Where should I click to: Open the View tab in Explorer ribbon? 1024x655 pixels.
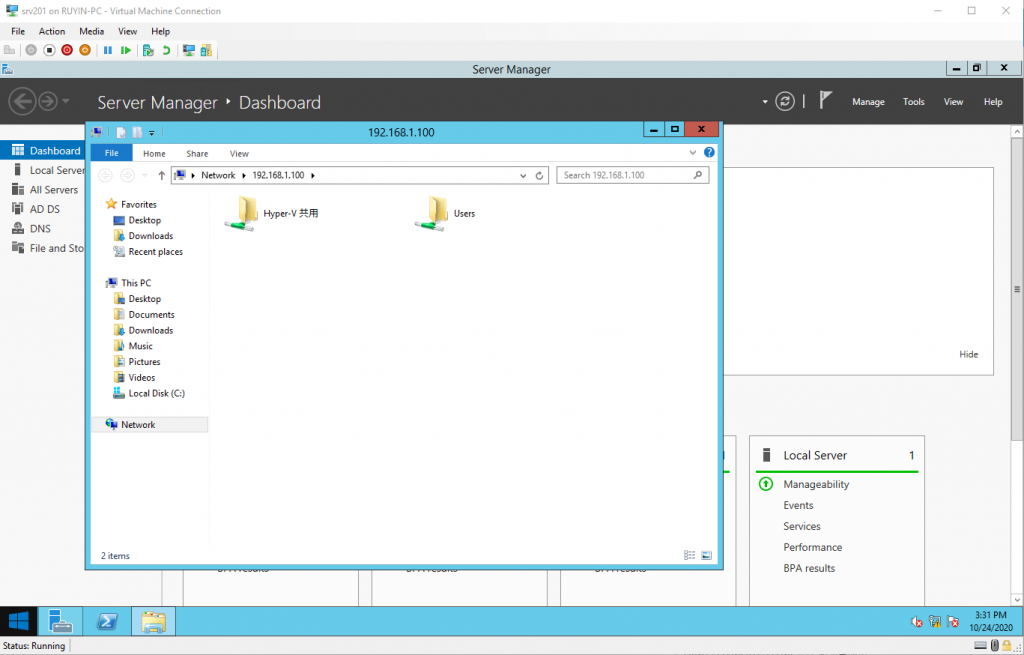pos(239,153)
